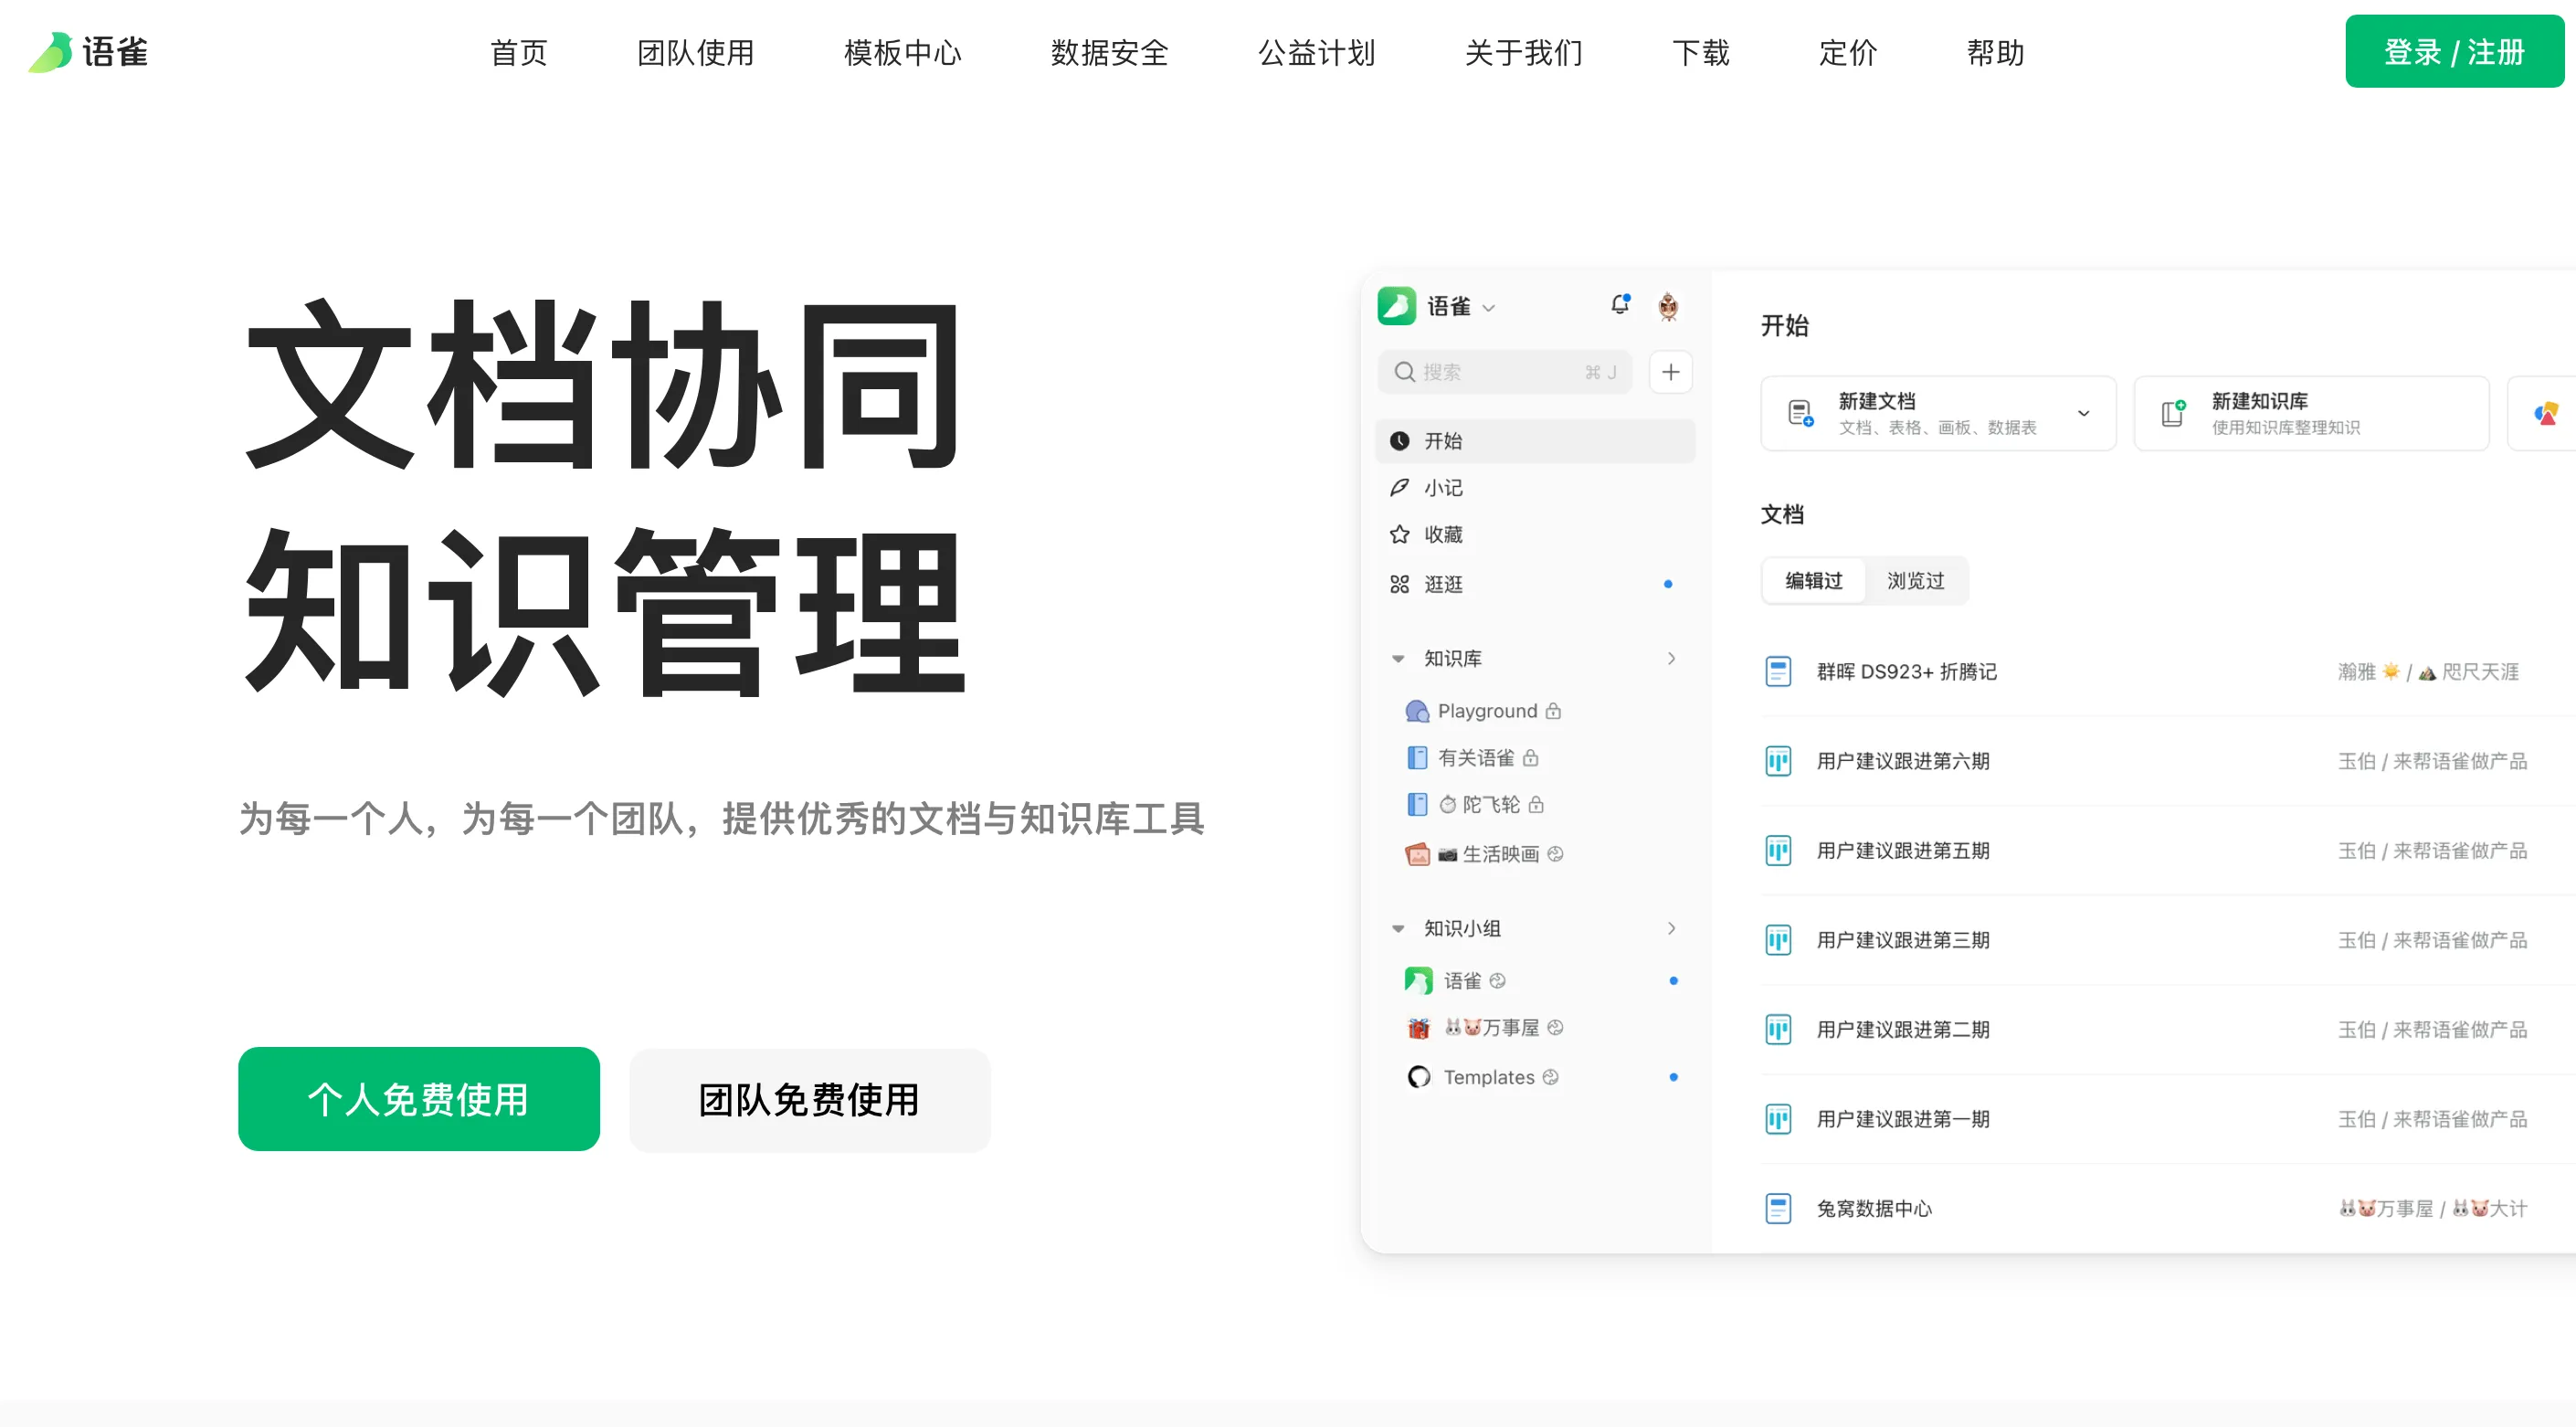Viewport: 2576px width, 1427px height.
Task: Click the Templates group circle icon
Action: coord(1418,1077)
